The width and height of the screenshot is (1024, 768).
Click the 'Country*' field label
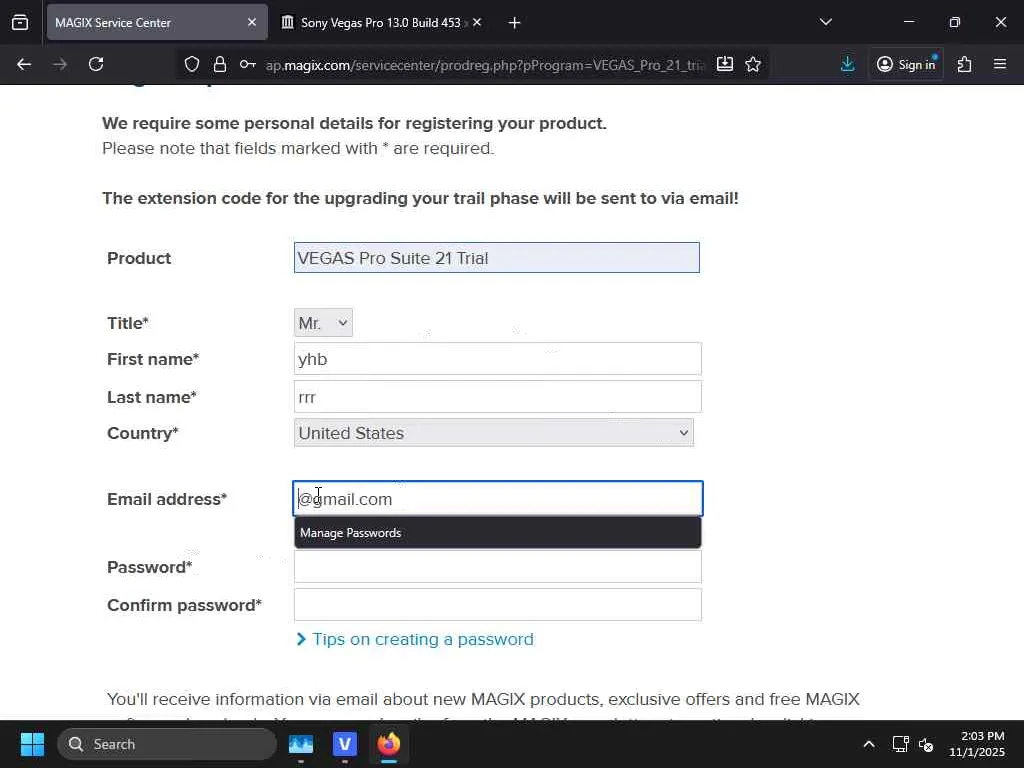pyautogui.click(x=143, y=434)
